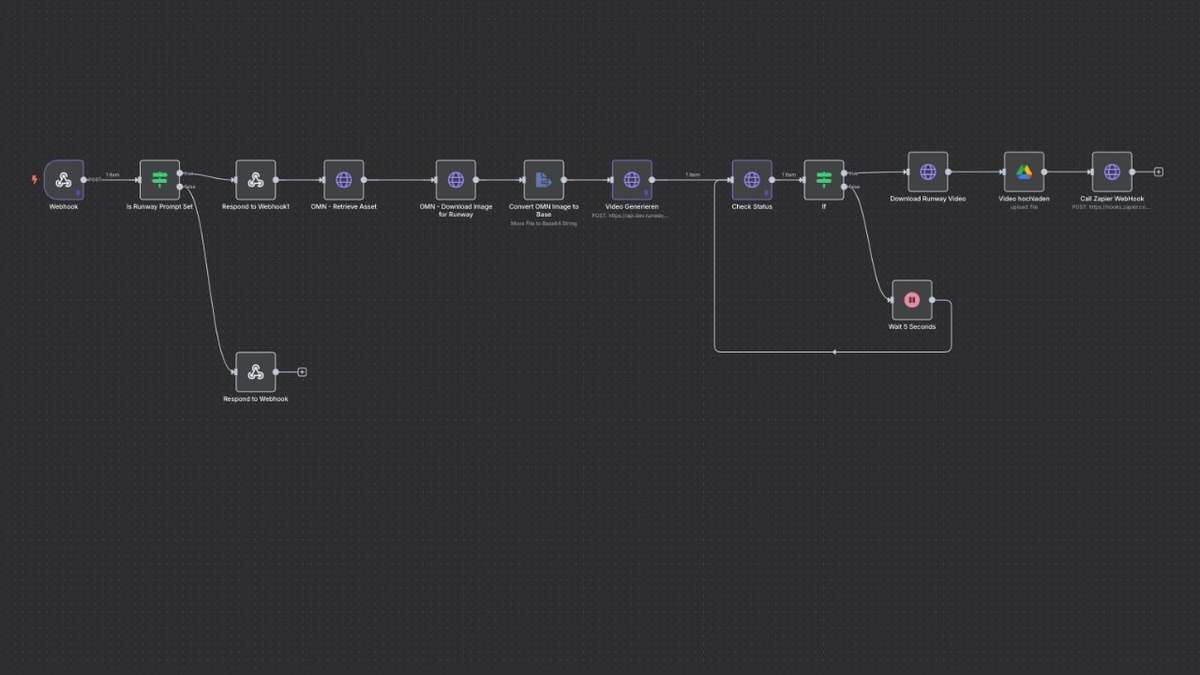Click the output connector of Wait 5 Seconds
1200x675 pixels.
click(x=931, y=300)
